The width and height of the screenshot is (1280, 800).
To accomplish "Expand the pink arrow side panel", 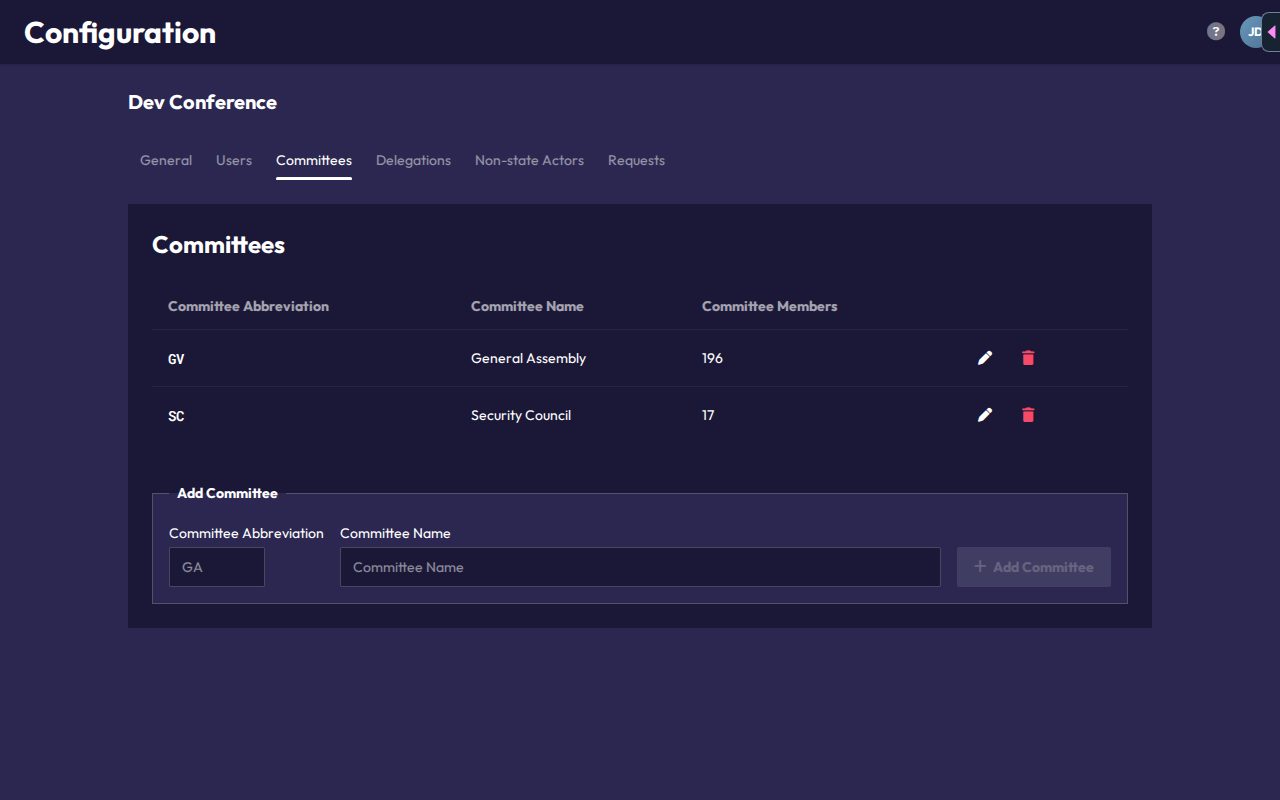I will [x=1271, y=32].
